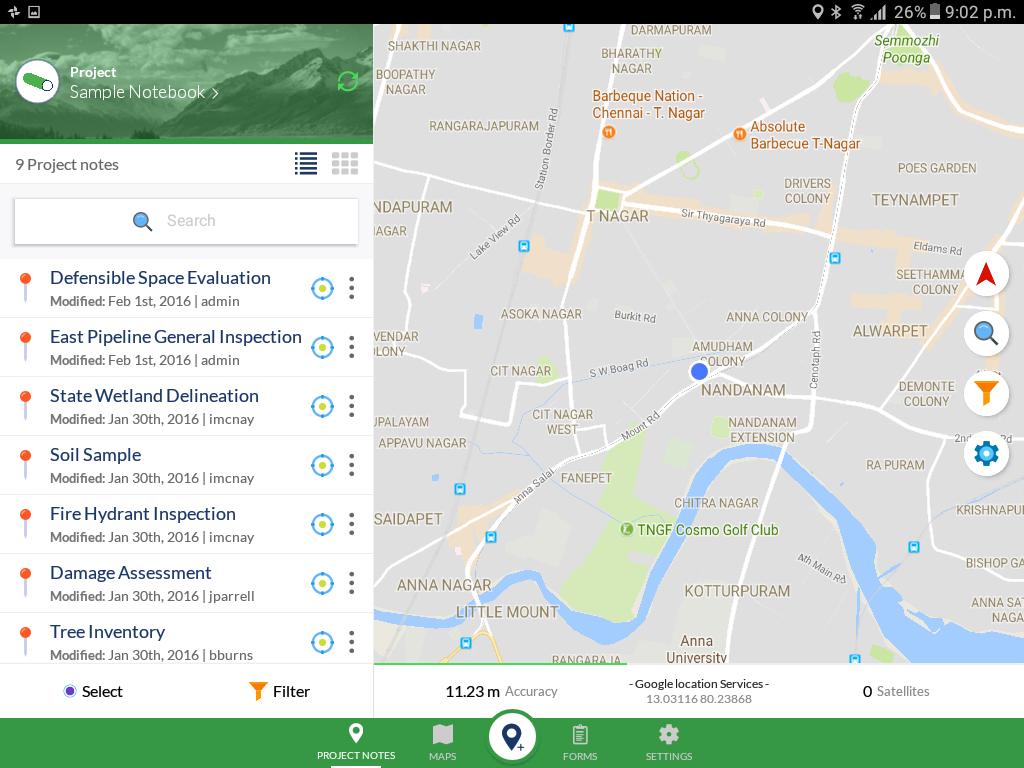
Task: Open options menu for Tree Inventory
Action: click(351, 642)
